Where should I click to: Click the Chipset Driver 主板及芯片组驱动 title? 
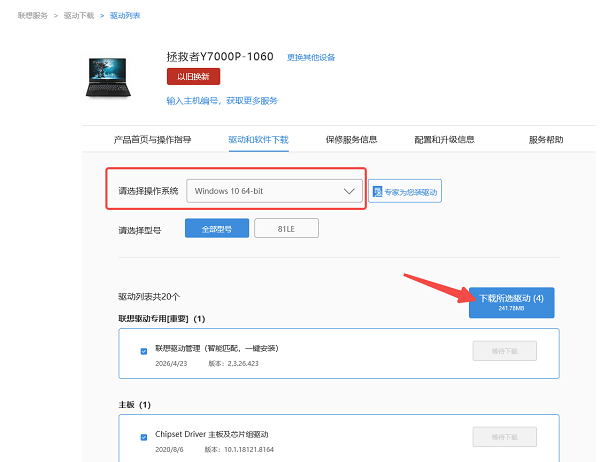(212, 434)
